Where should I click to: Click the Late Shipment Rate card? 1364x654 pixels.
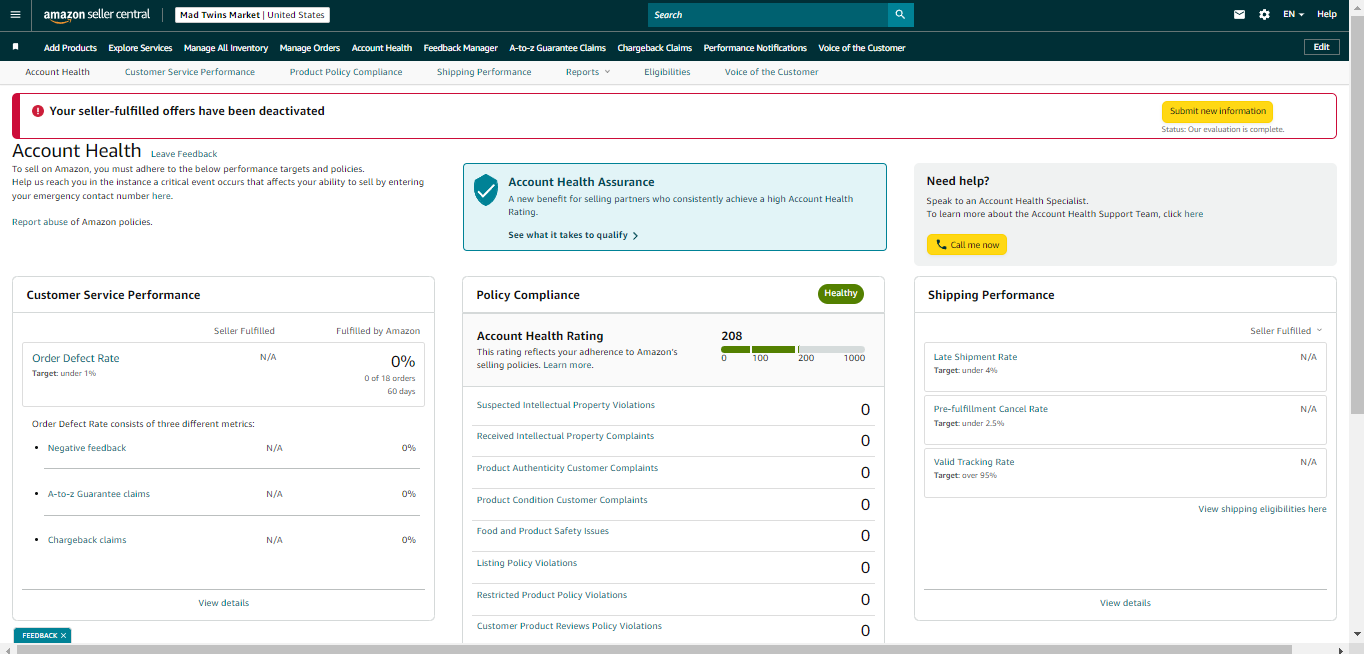[x=1125, y=367]
